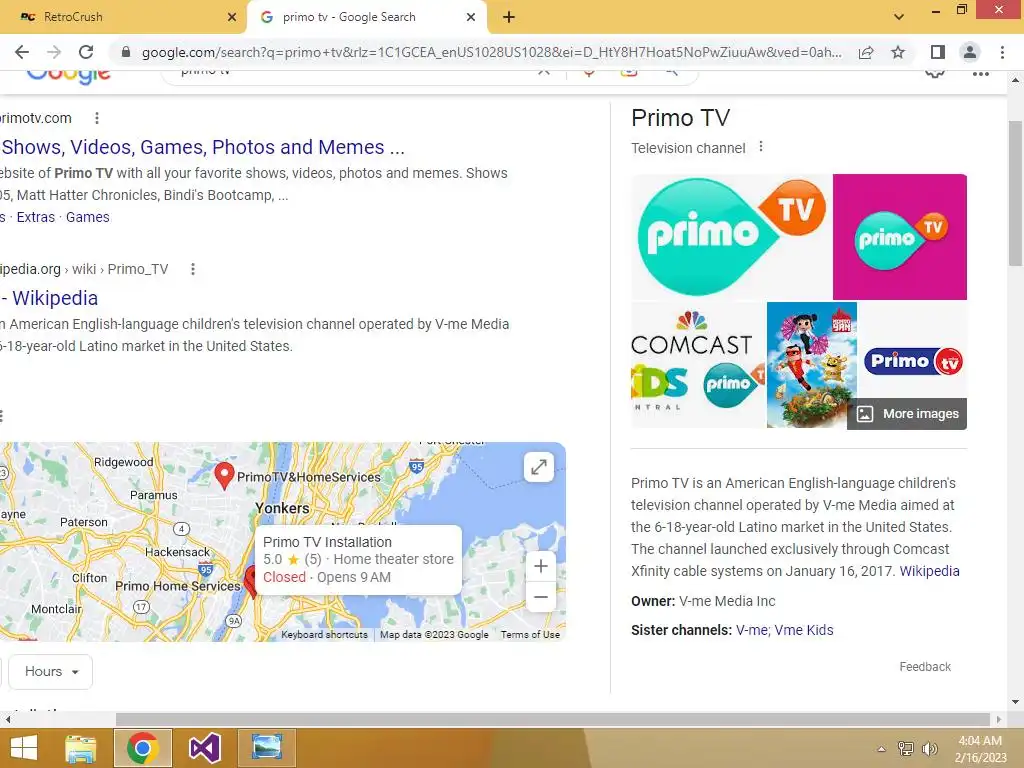Open the cartoon characters poster image
The width and height of the screenshot is (1024, 768).
tap(812, 364)
